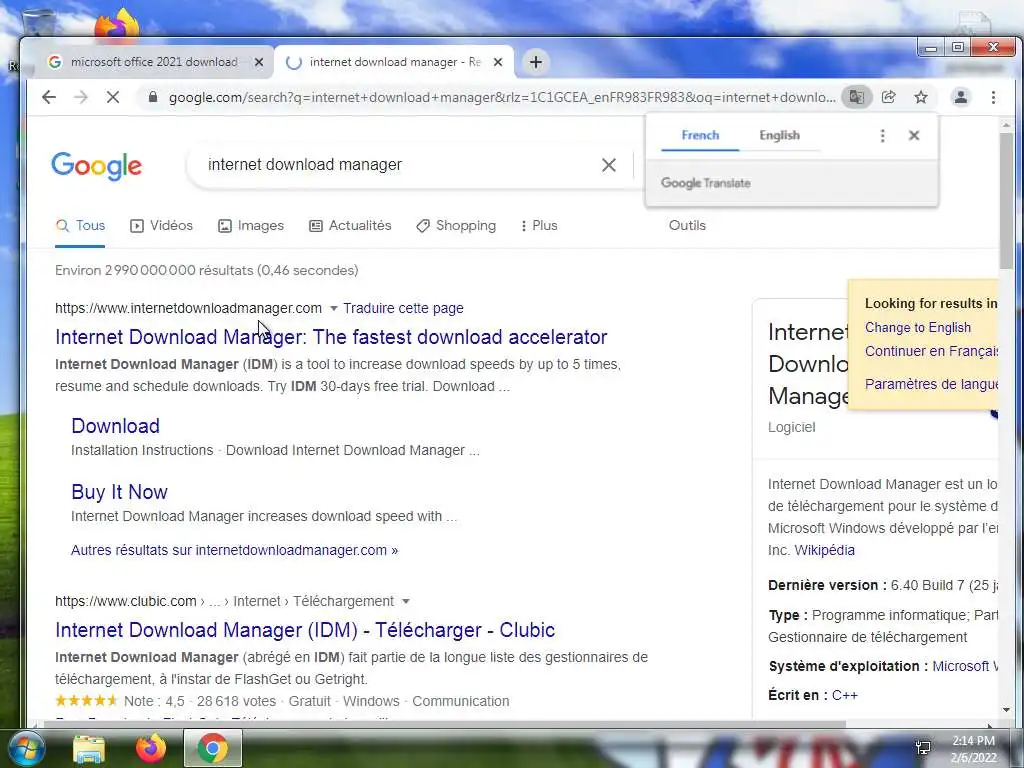Click the lock icon in the address bar

tap(153, 97)
